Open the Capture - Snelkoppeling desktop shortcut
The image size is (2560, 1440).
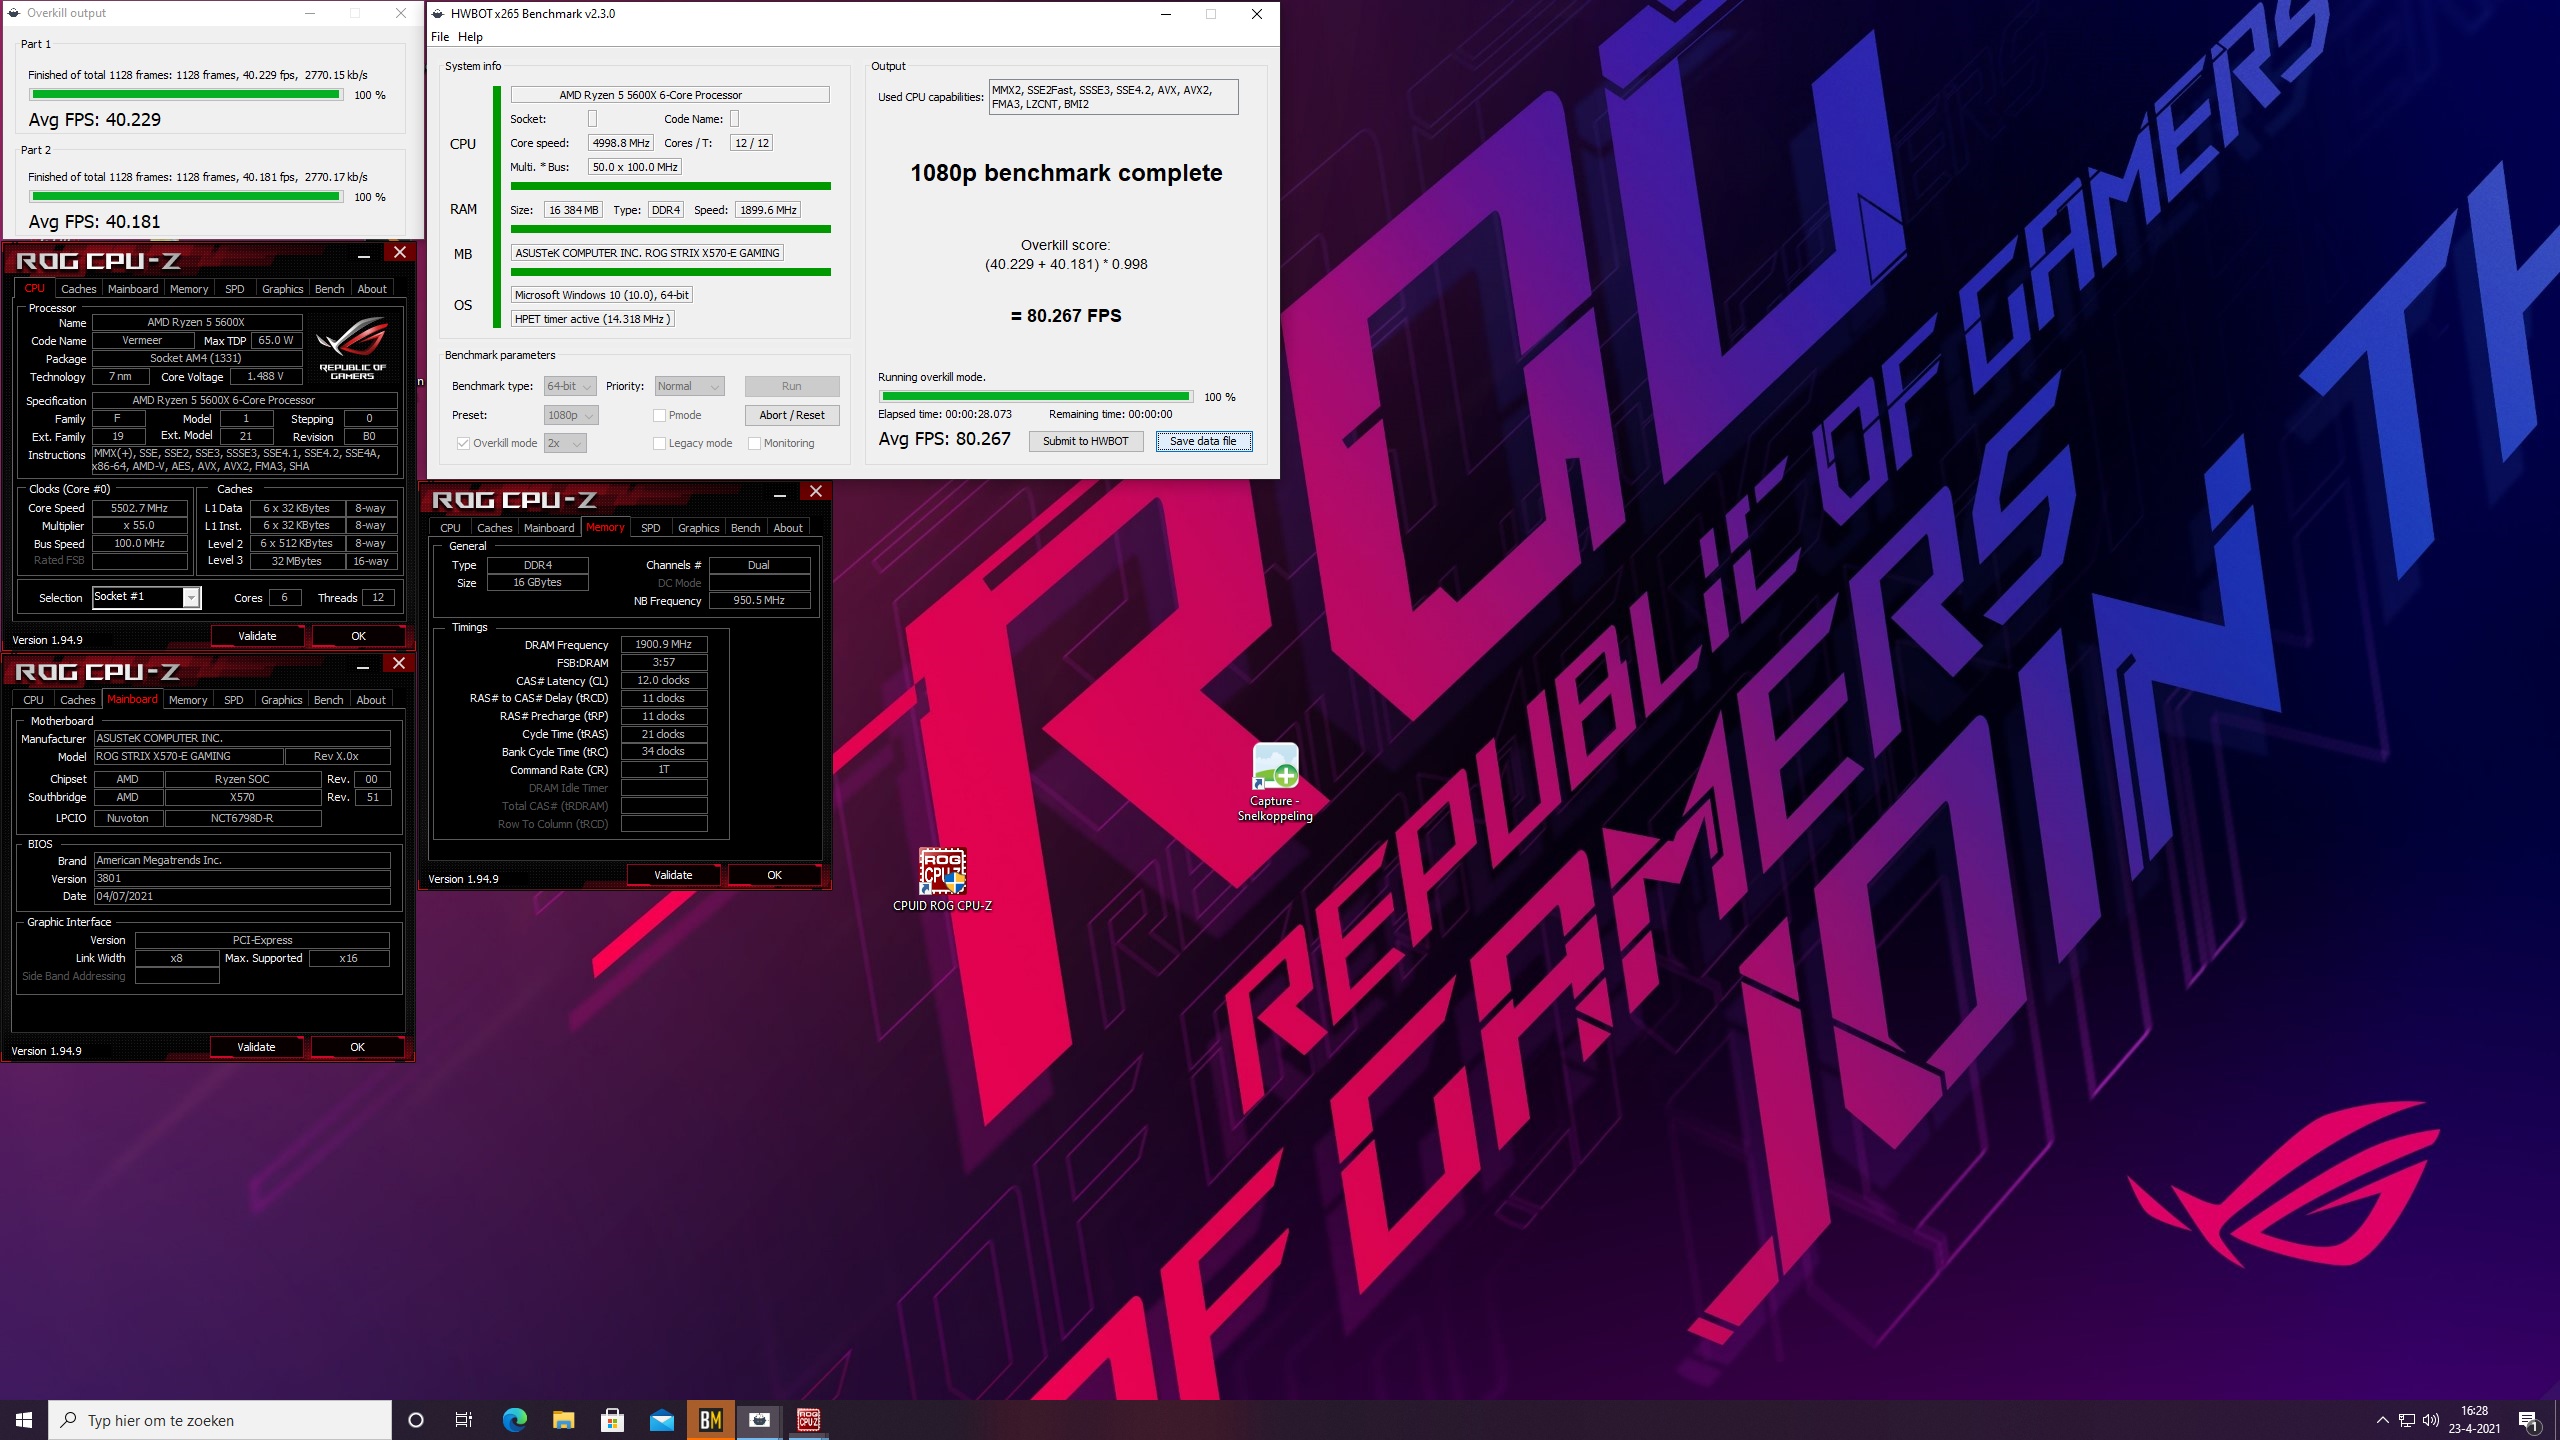pos(1275,782)
